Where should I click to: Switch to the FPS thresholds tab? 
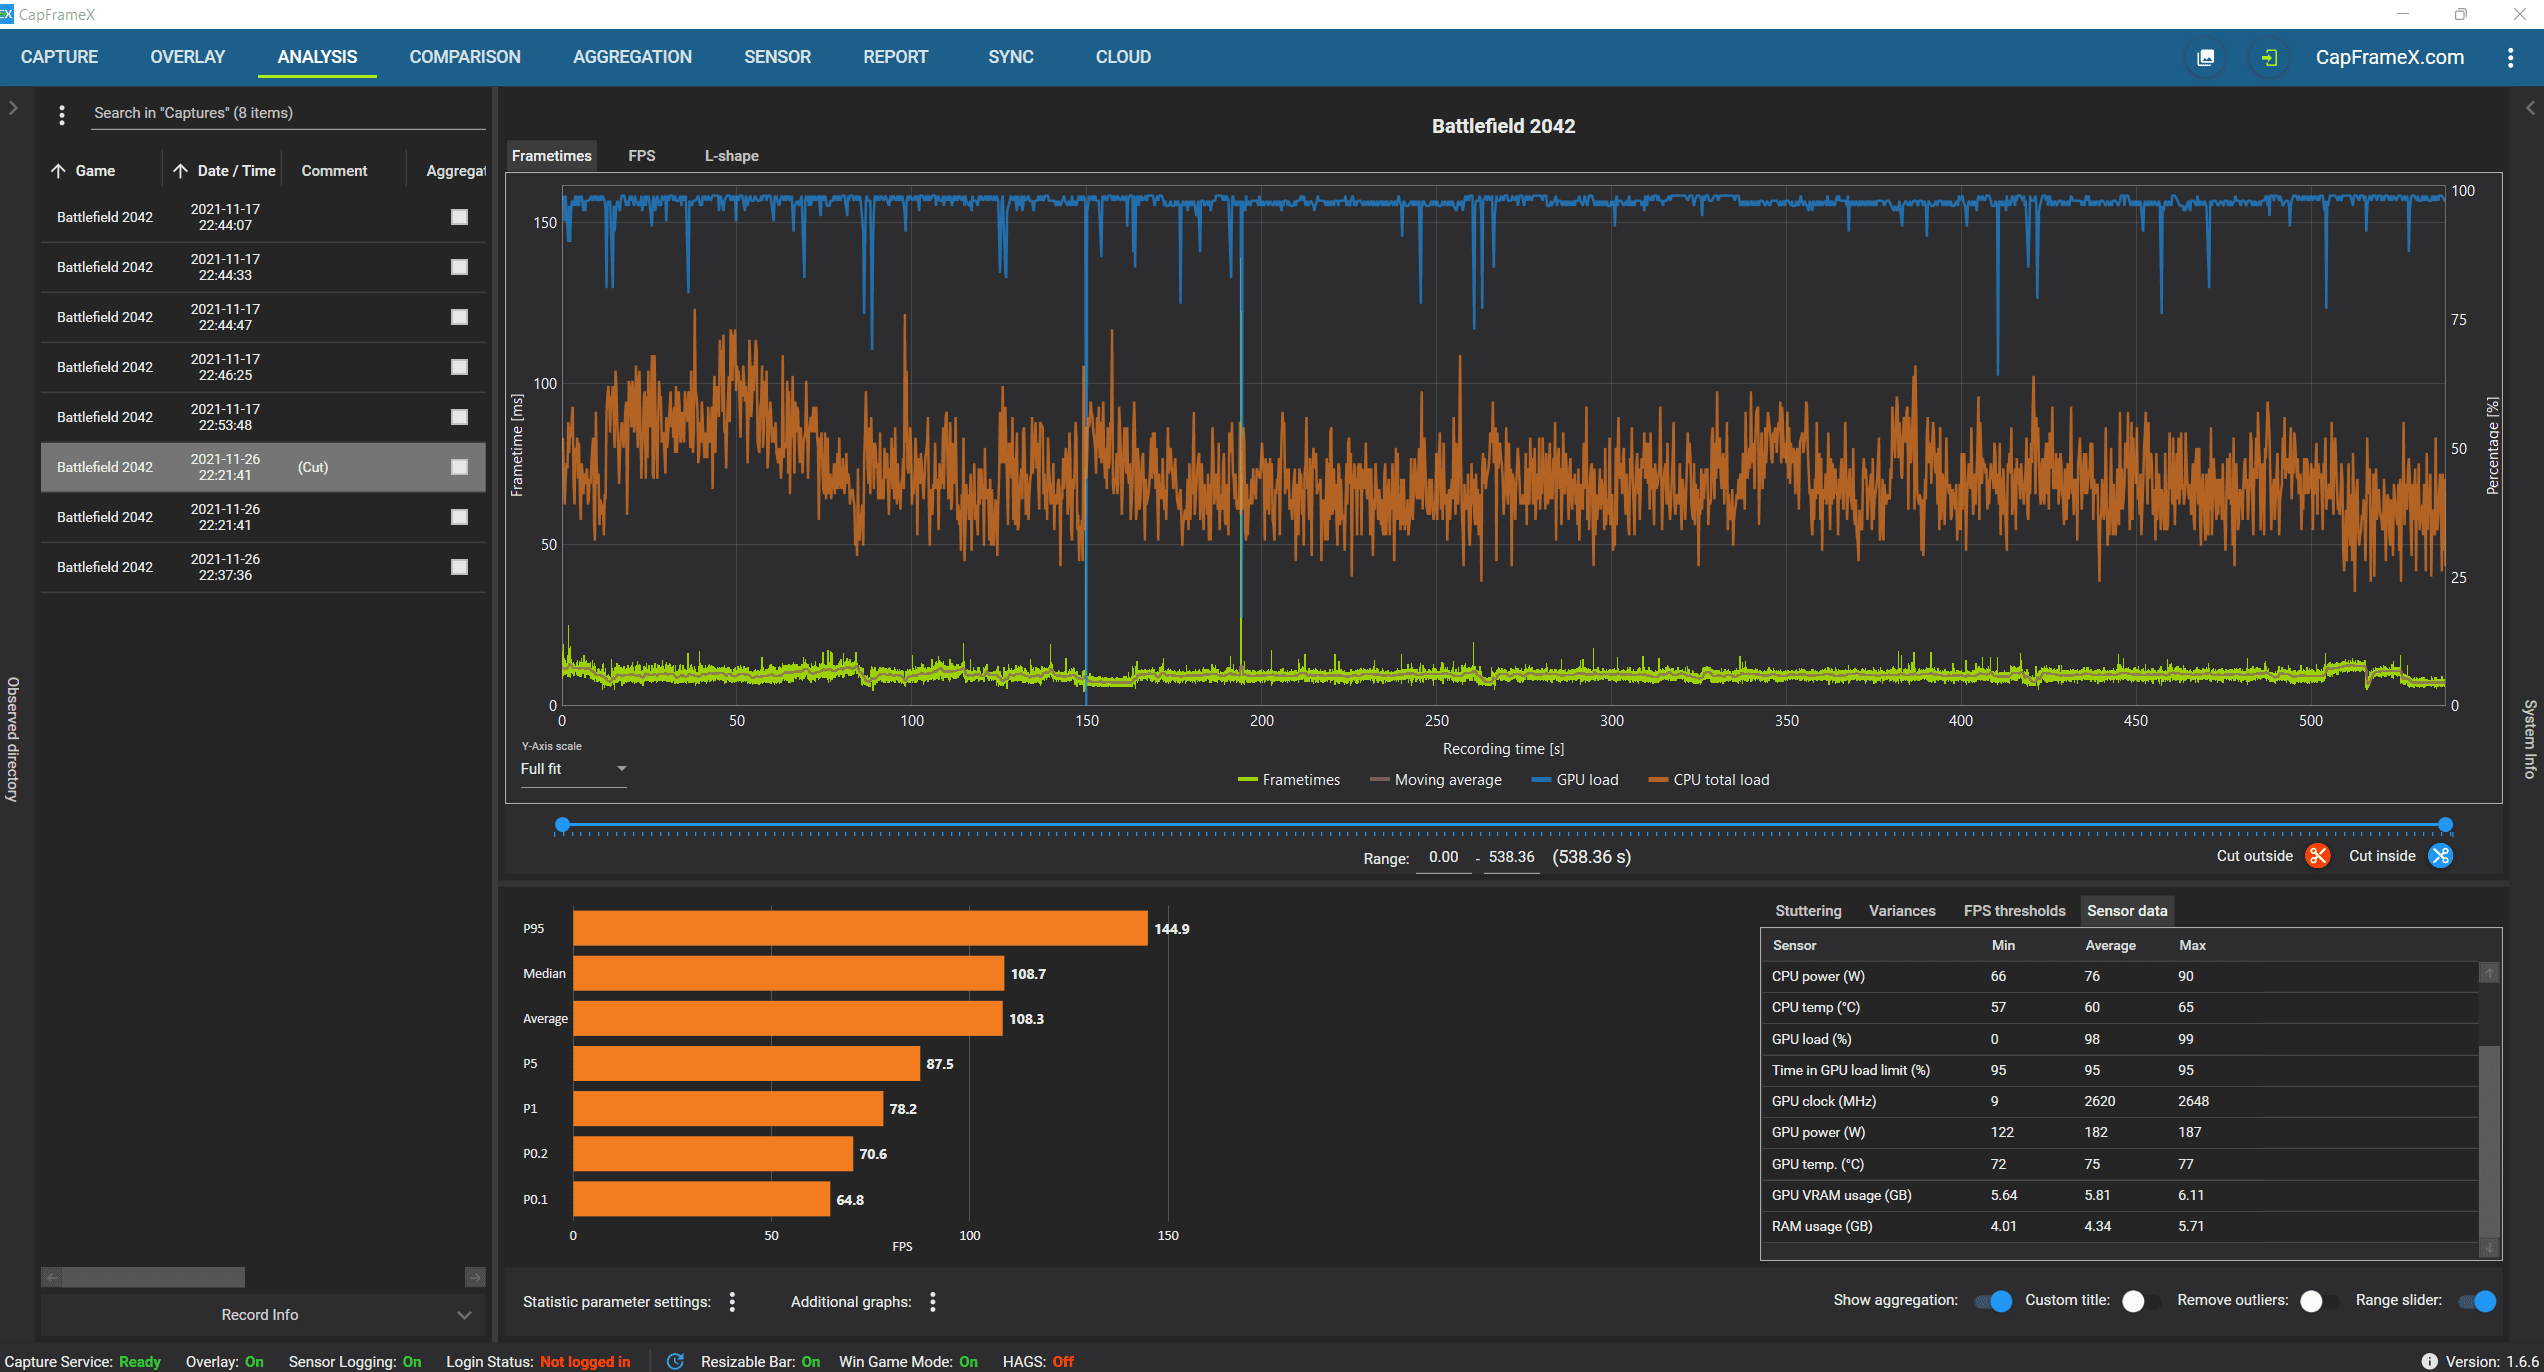[2014, 911]
